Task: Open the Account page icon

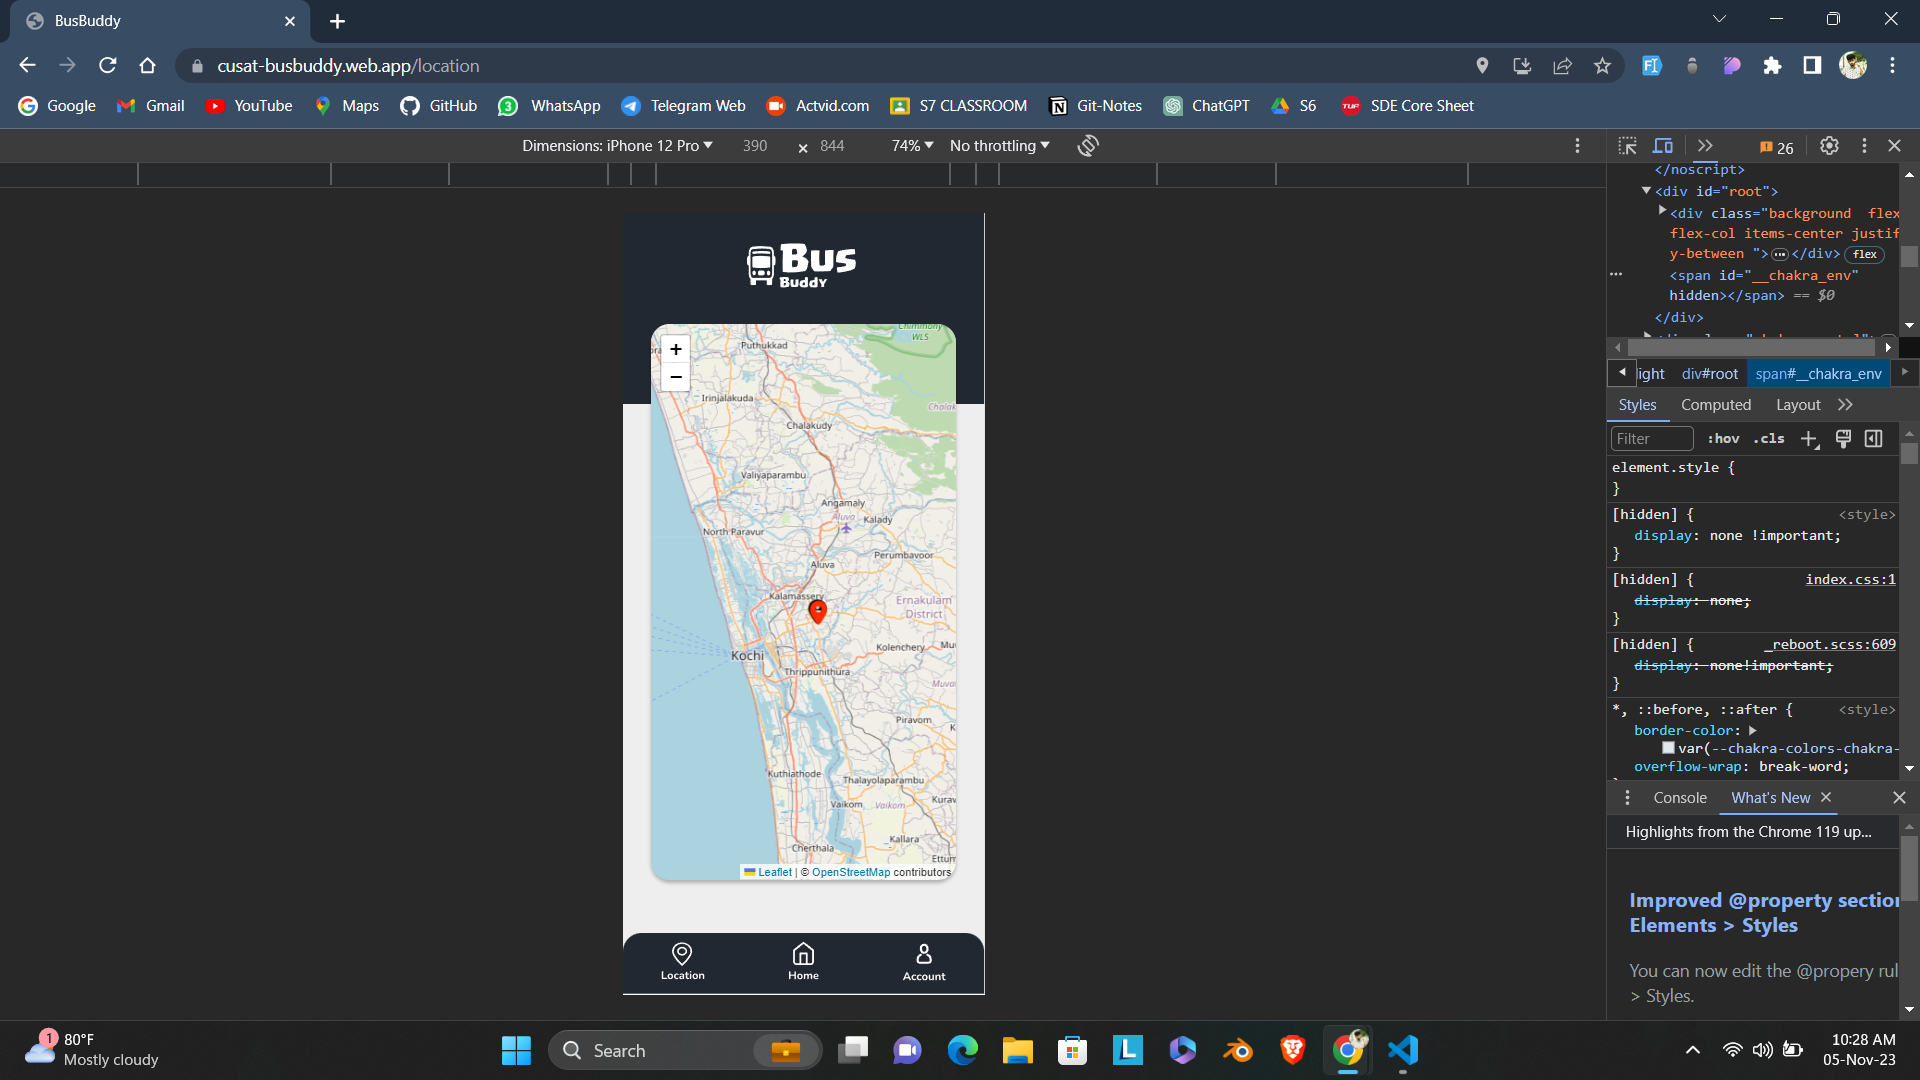Action: tap(924, 955)
